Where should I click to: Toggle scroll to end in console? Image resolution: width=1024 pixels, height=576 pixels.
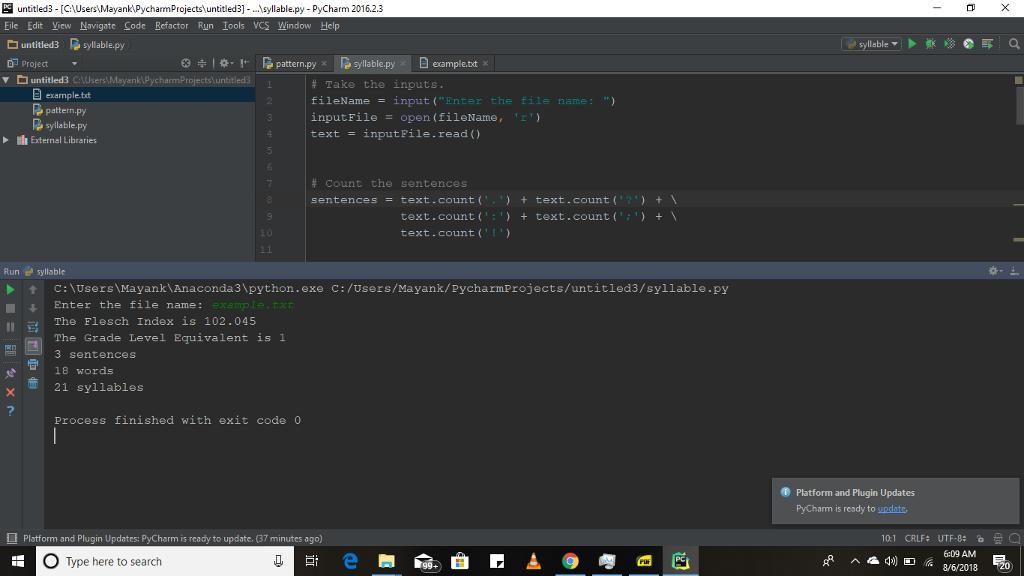[33, 346]
